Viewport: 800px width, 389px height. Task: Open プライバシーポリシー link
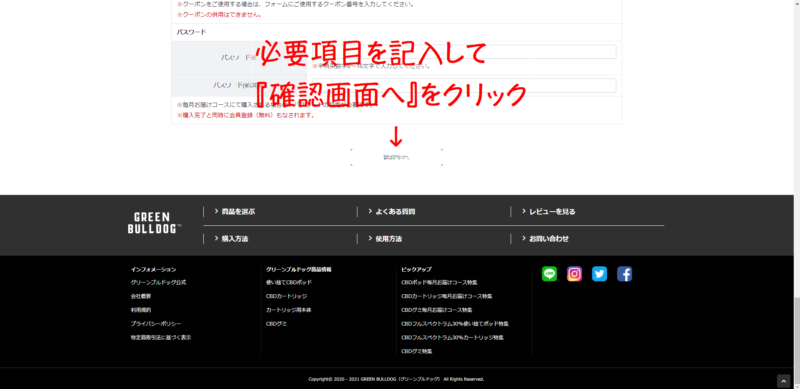coord(156,324)
